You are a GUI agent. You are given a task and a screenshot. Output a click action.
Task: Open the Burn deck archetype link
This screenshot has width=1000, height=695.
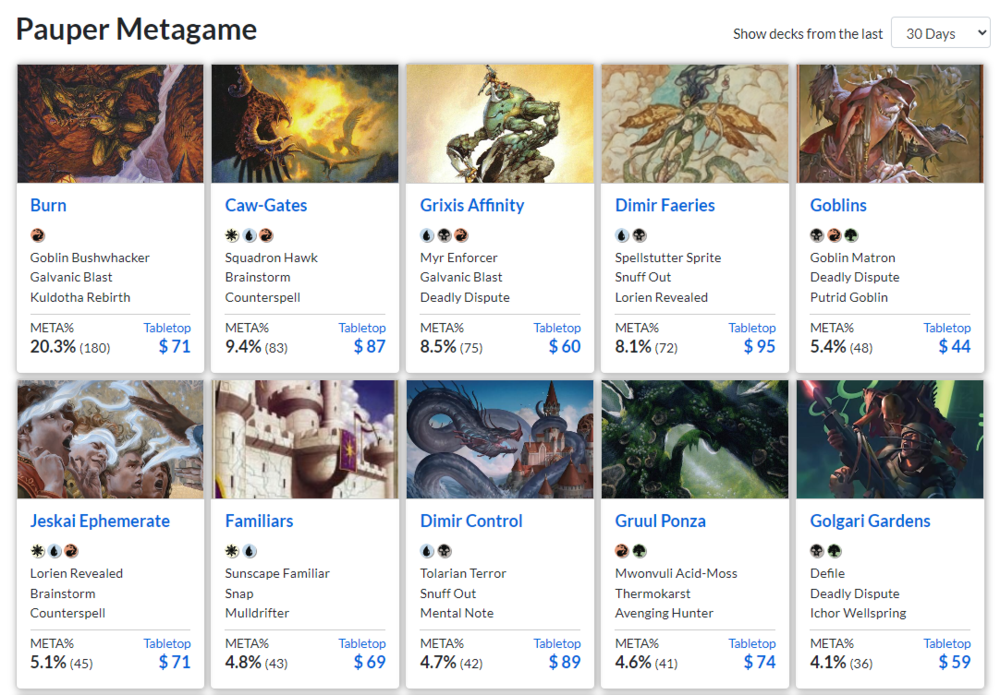48,205
